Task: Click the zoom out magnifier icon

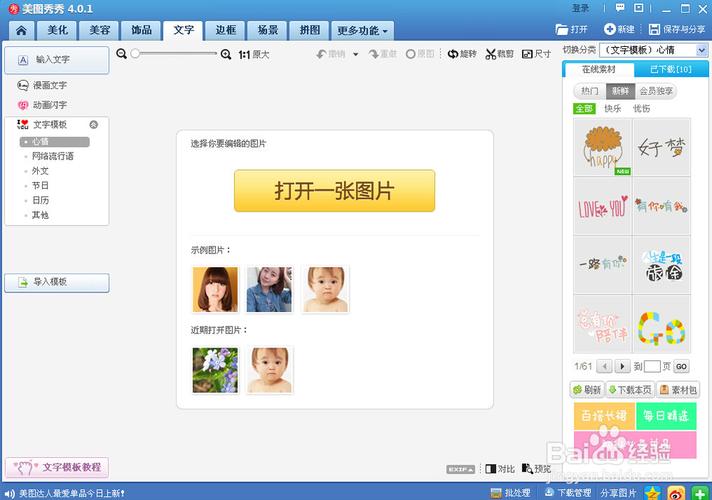Action: pos(121,54)
